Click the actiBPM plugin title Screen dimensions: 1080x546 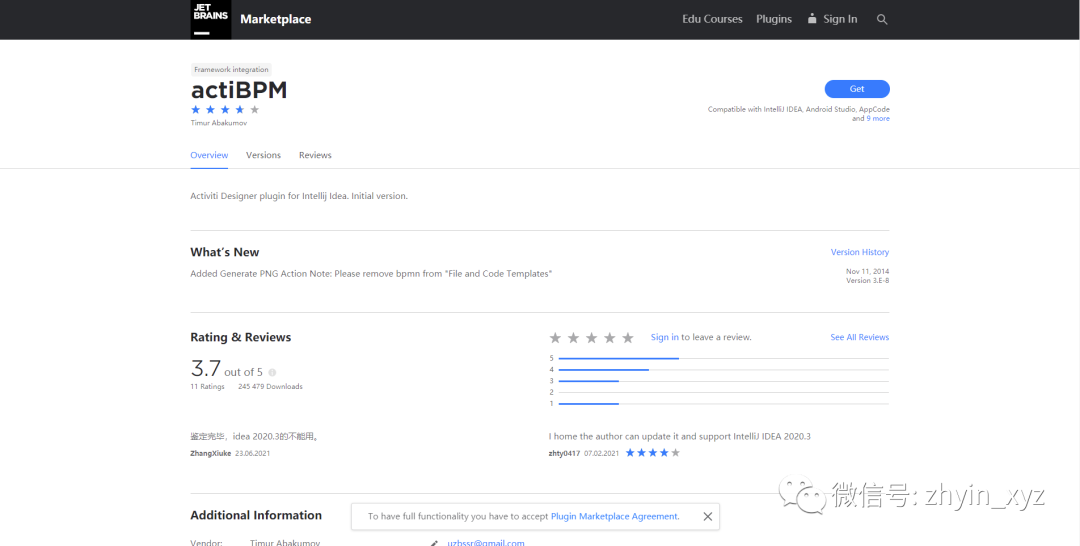(x=238, y=90)
